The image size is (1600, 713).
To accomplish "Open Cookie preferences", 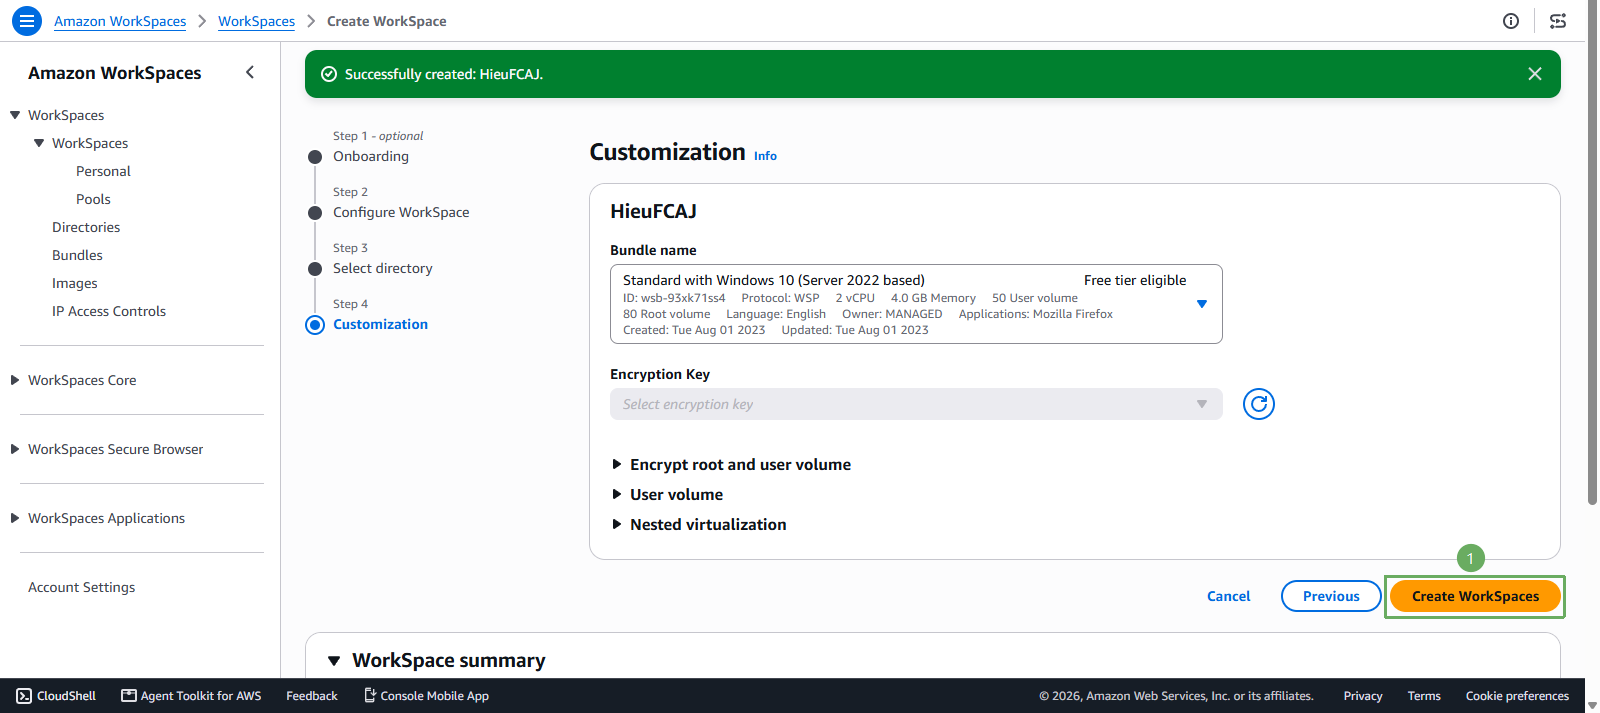I will [1517, 696].
